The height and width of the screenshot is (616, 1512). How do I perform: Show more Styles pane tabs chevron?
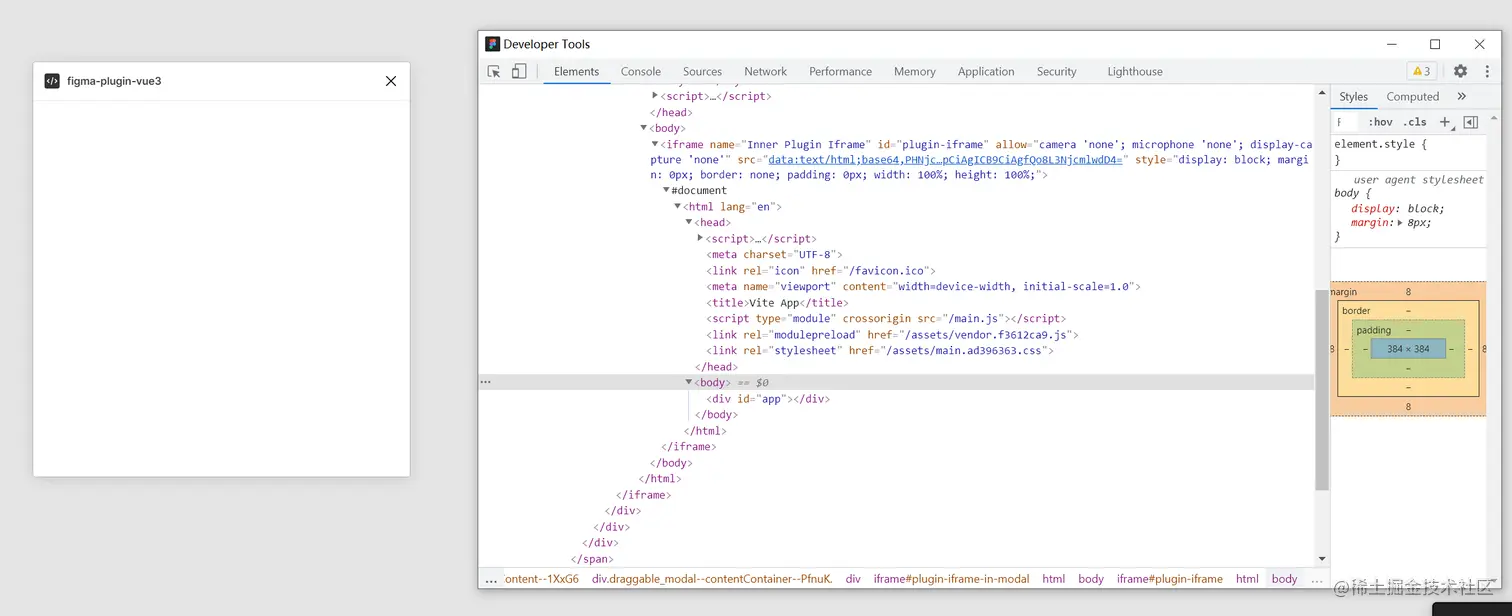pyautogui.click(x=1461, y=96)
